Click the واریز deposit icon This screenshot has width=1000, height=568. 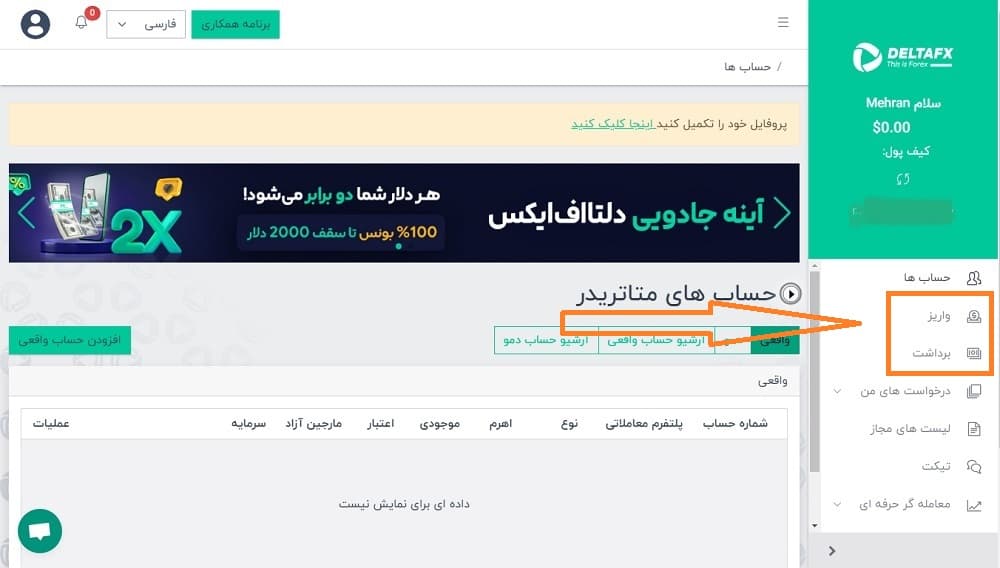(974, 316)
